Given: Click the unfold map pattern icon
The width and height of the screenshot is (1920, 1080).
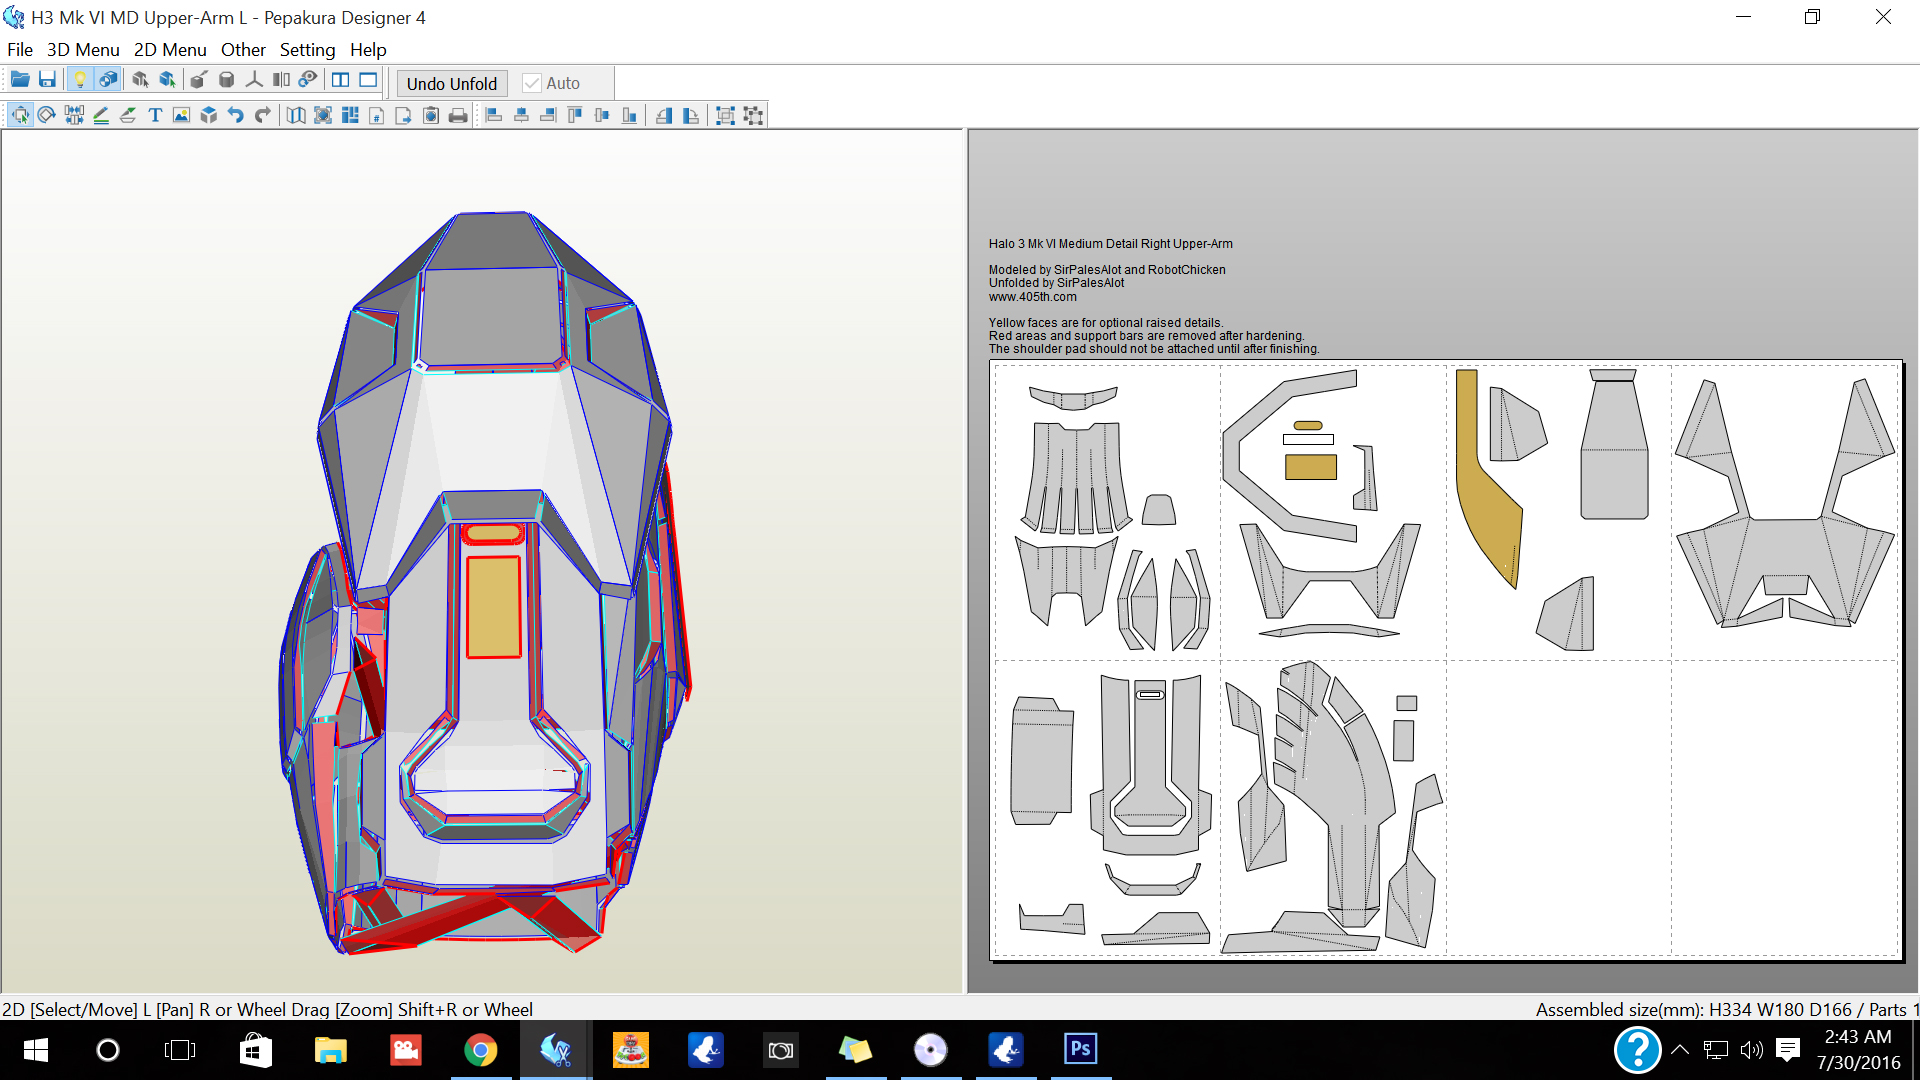Looking at the screenshot, I should (296, 115).
